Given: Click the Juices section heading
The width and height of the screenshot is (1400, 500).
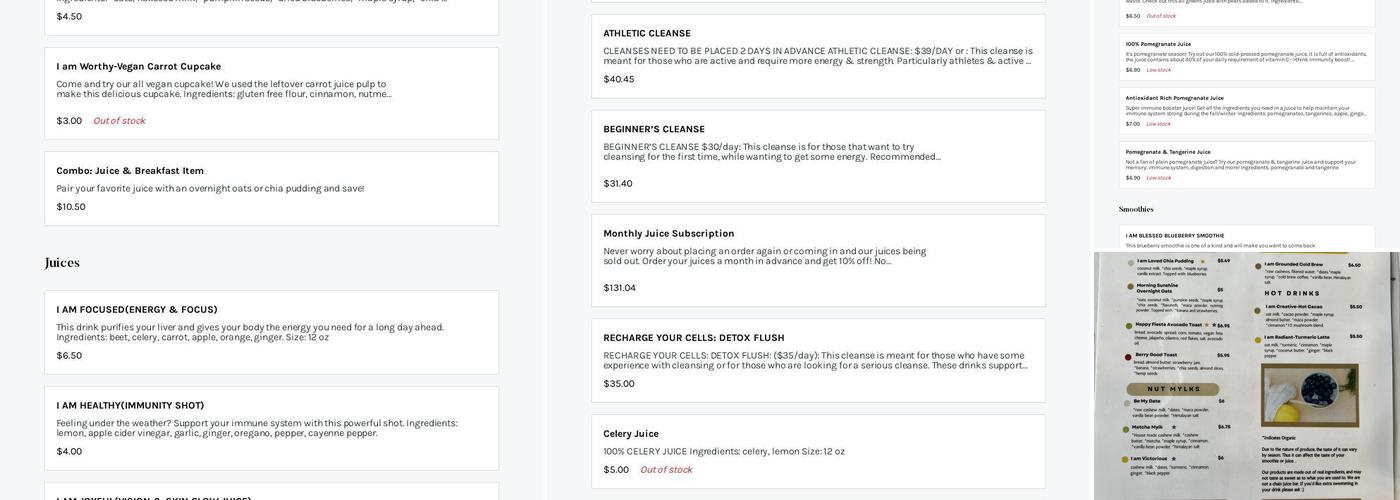Looking at the screenshot, I should [x=62, y=263].
